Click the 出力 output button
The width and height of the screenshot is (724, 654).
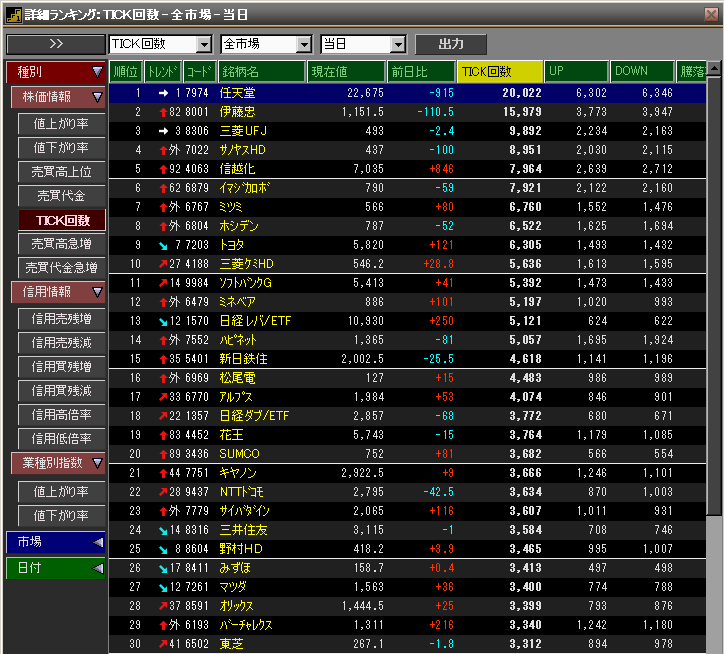pos(451,44)
